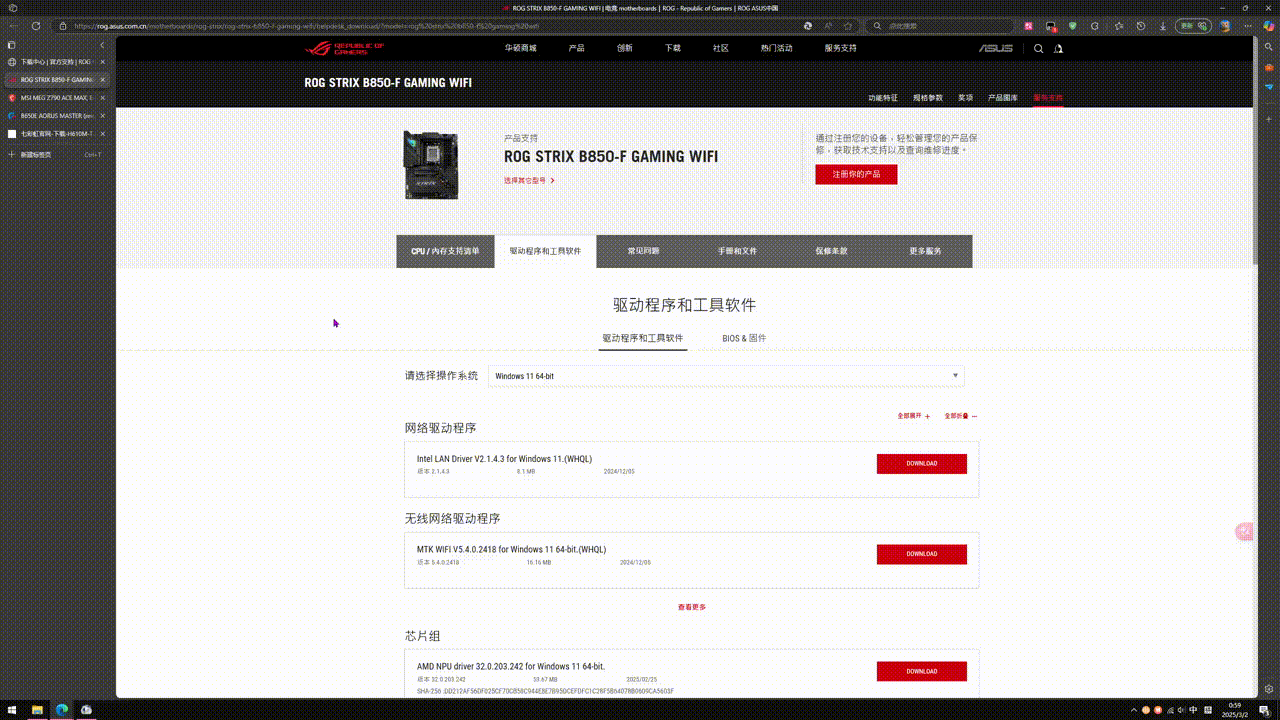1280x720 pixels.
Task: Click 查看更多 under wireless drivers
Action: 691,607
